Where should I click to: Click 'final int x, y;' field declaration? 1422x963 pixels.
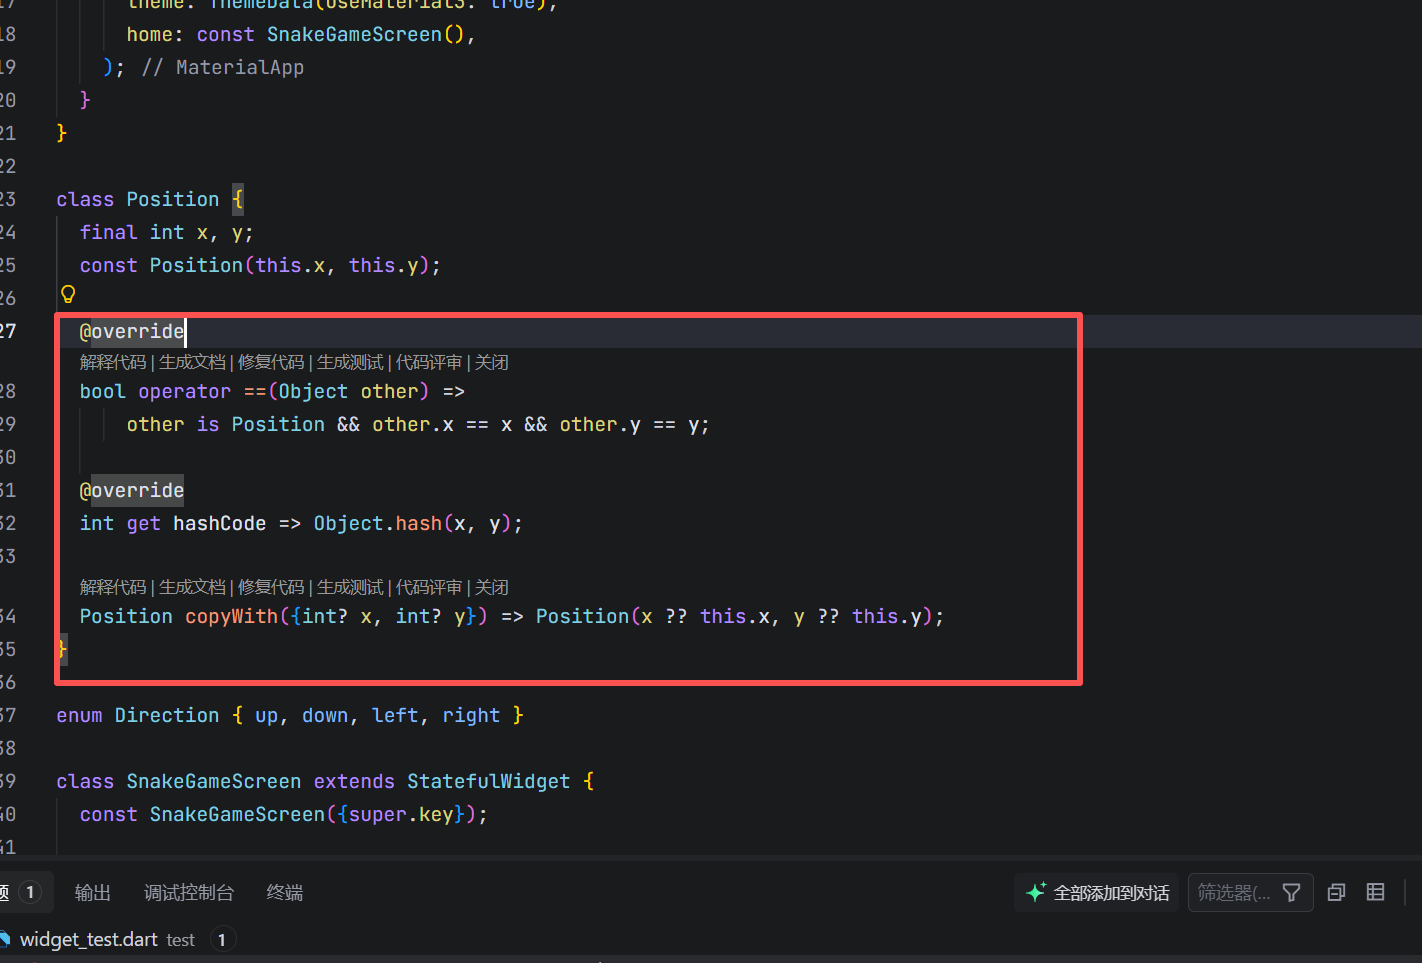coord(166,232)
